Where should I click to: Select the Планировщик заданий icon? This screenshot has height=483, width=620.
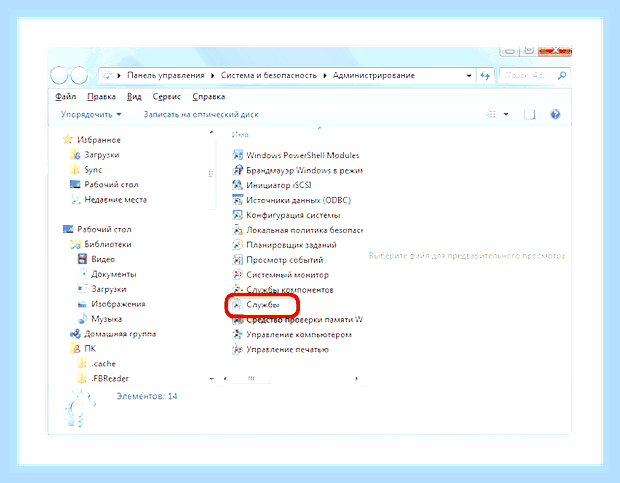pos(237,245)
